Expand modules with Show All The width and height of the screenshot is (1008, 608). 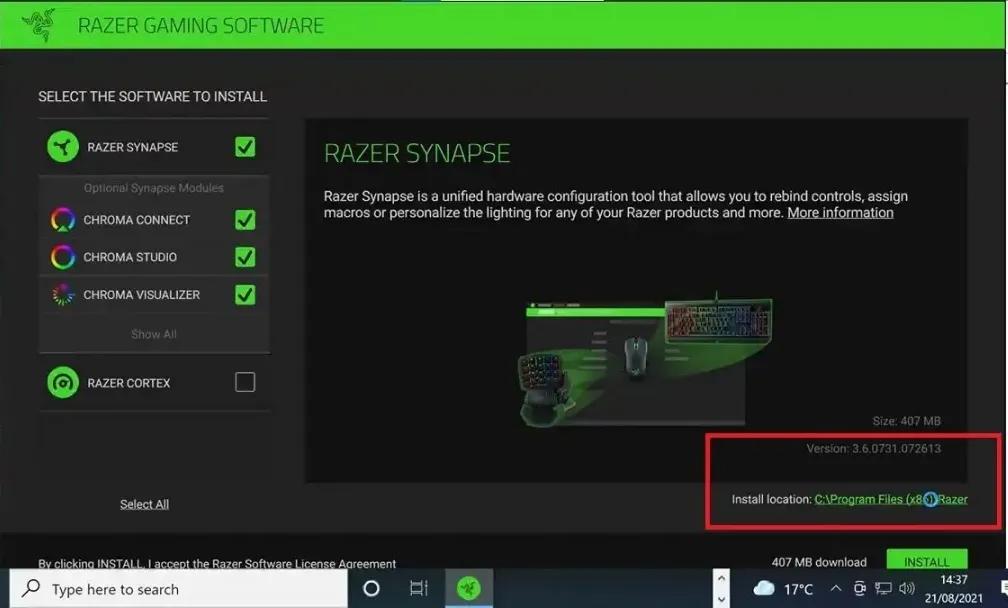point(154,334)
